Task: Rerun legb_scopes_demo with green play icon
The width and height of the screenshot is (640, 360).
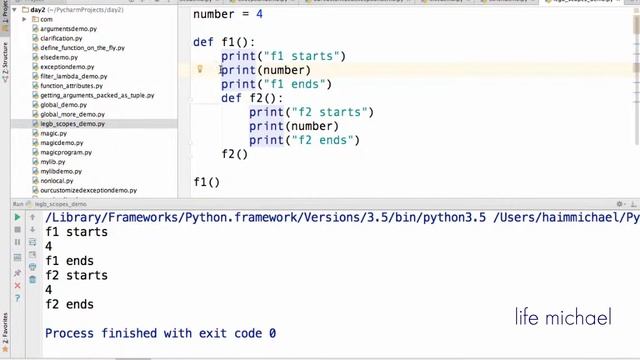Action: [17, 217]
